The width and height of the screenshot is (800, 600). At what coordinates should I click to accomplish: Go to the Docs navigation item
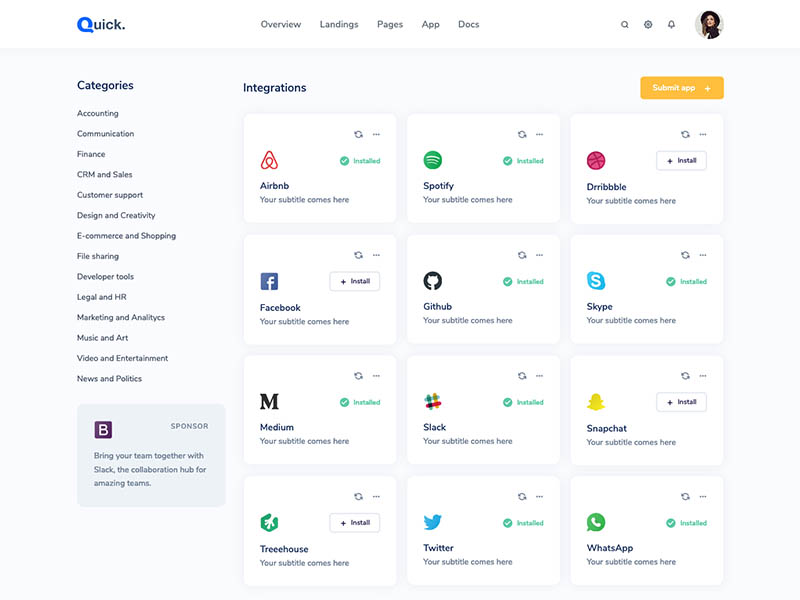pos(468,25)
